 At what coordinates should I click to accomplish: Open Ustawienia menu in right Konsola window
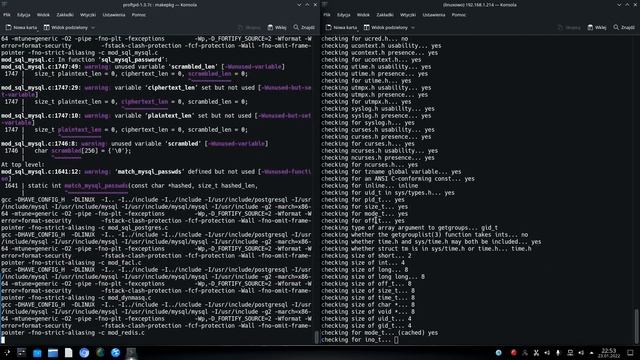tap(434, 15)
